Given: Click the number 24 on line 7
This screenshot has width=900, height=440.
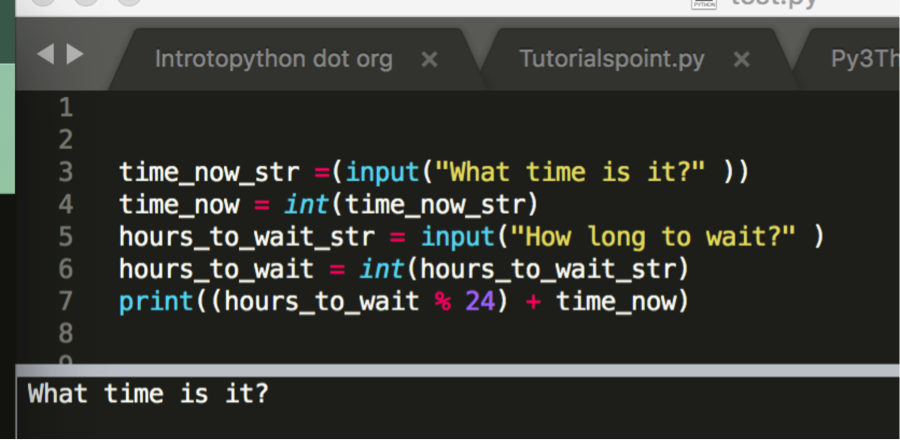Looking at the screenshot, I should pyautogui.click(x=480, y=302).
